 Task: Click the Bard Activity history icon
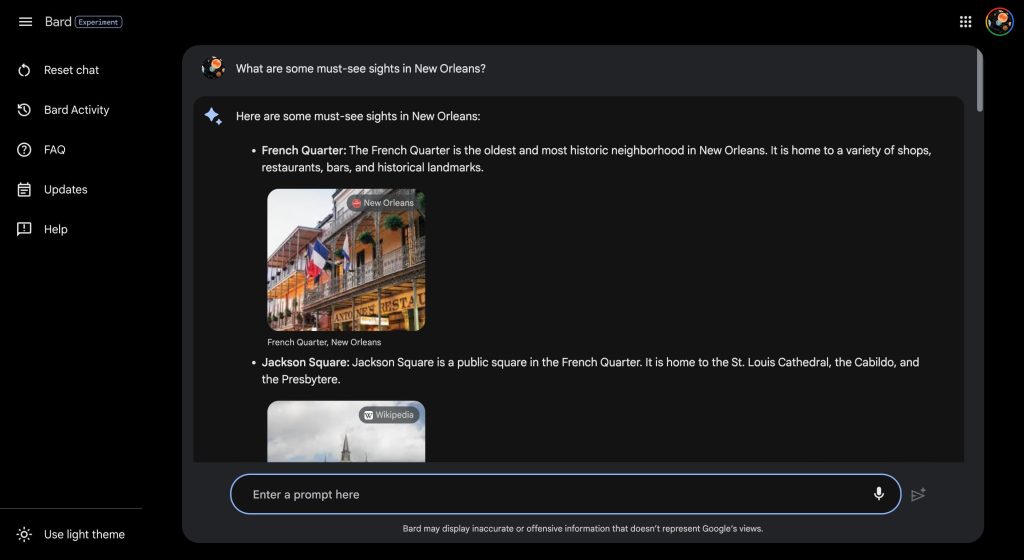click(25, 110)
